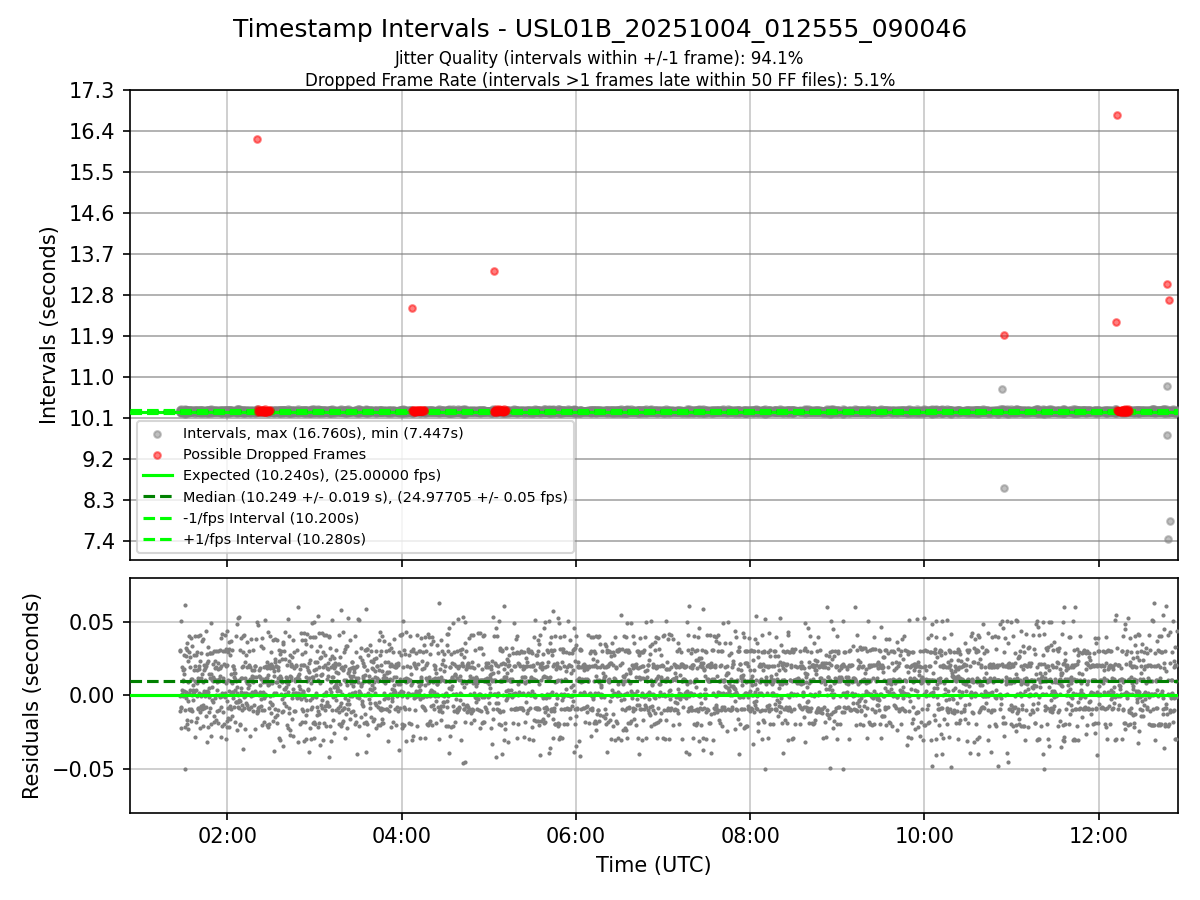Click the red outlier point near 16.2 seconds after 02:00
The image size is (1200, 900).
click(x=257, y=139)
